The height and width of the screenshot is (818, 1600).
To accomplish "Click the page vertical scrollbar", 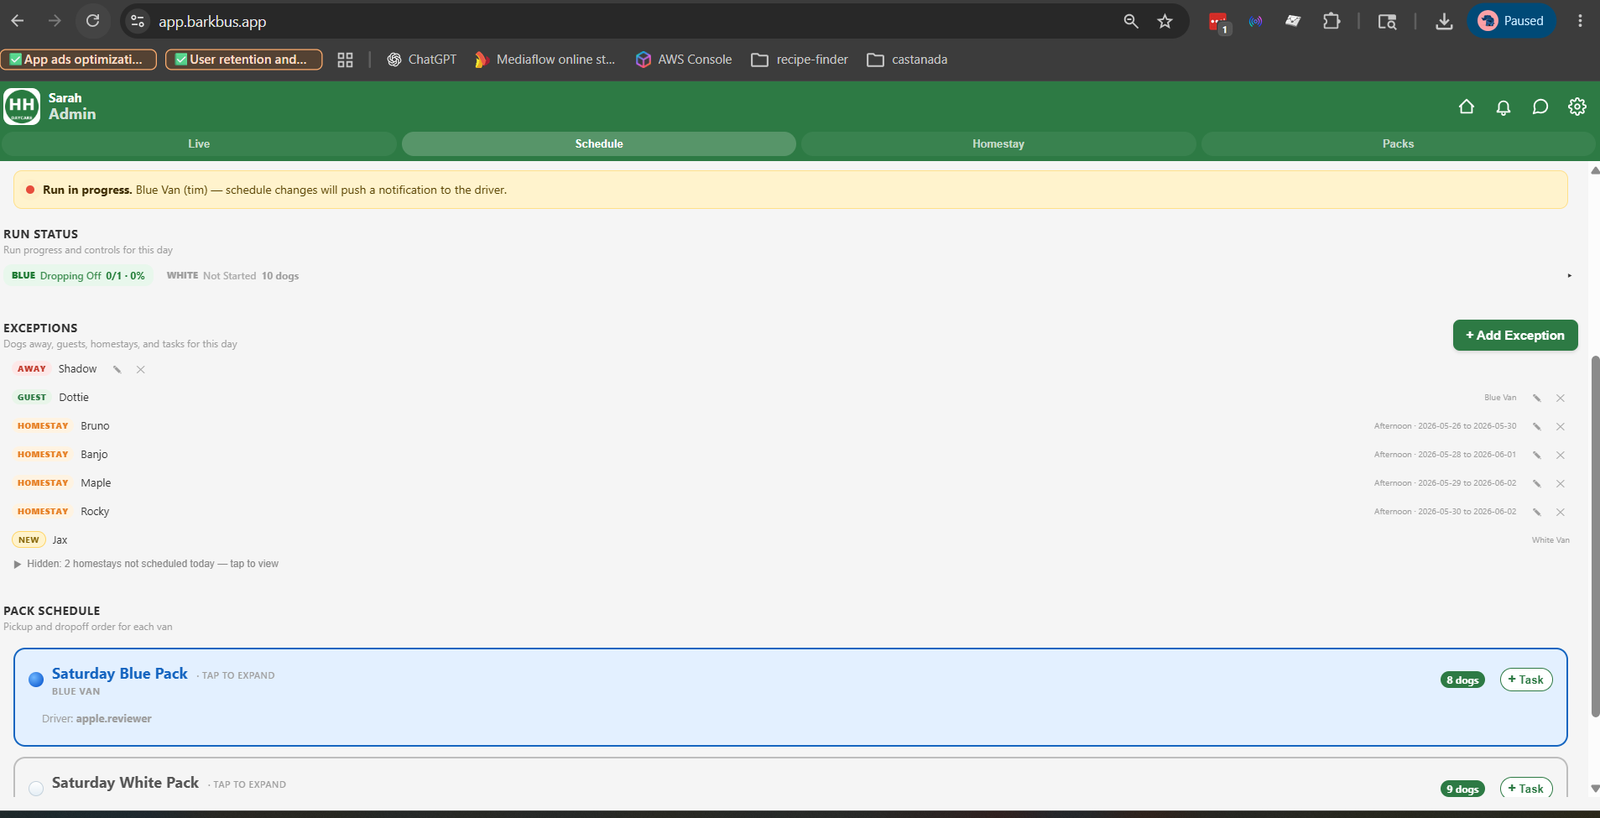I will coord(1595,536).
